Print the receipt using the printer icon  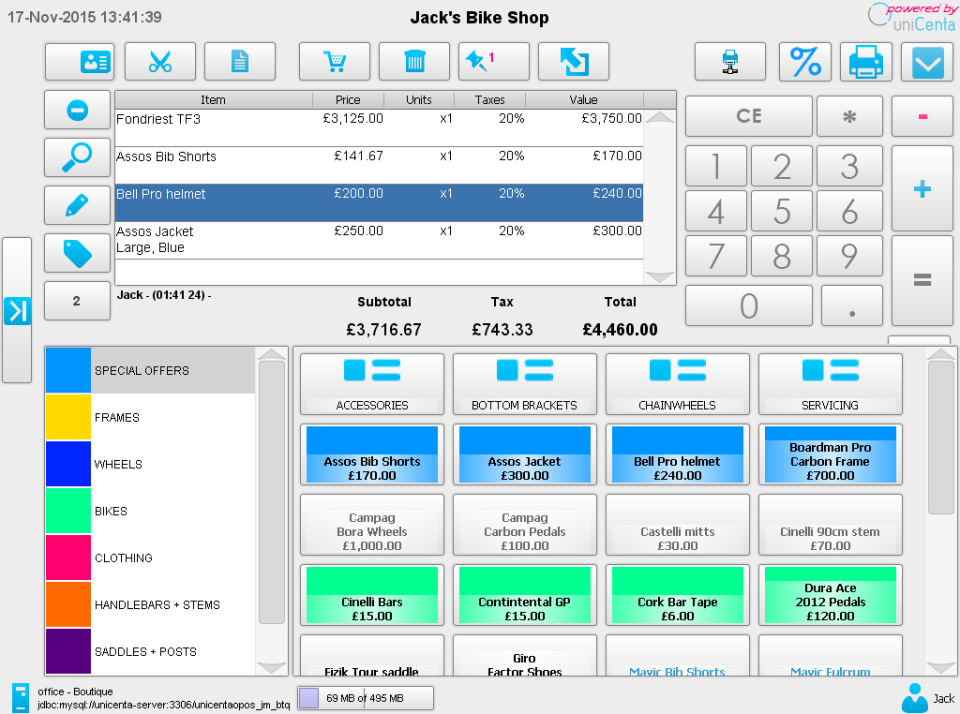865,61
